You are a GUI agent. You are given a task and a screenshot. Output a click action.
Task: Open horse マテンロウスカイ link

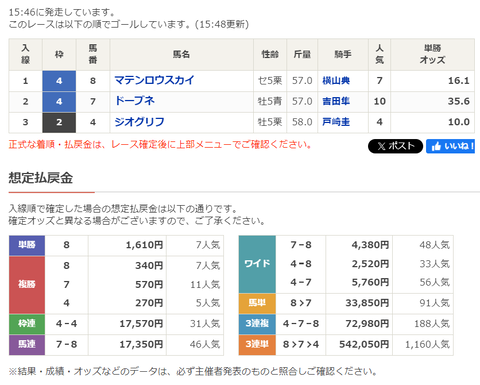(154, 80)
